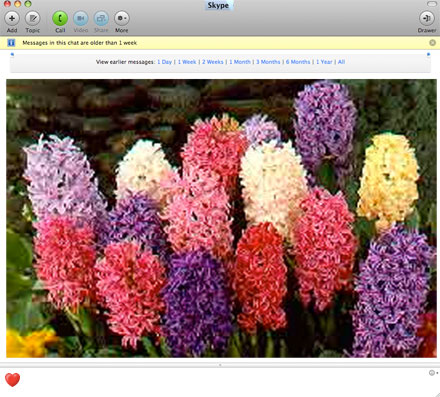Click the red heart emoticon in input

13,380
